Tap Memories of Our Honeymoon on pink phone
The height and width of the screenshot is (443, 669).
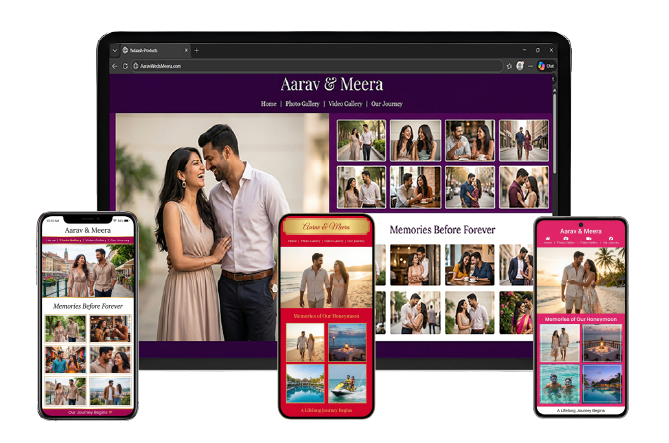pos(581,319)
